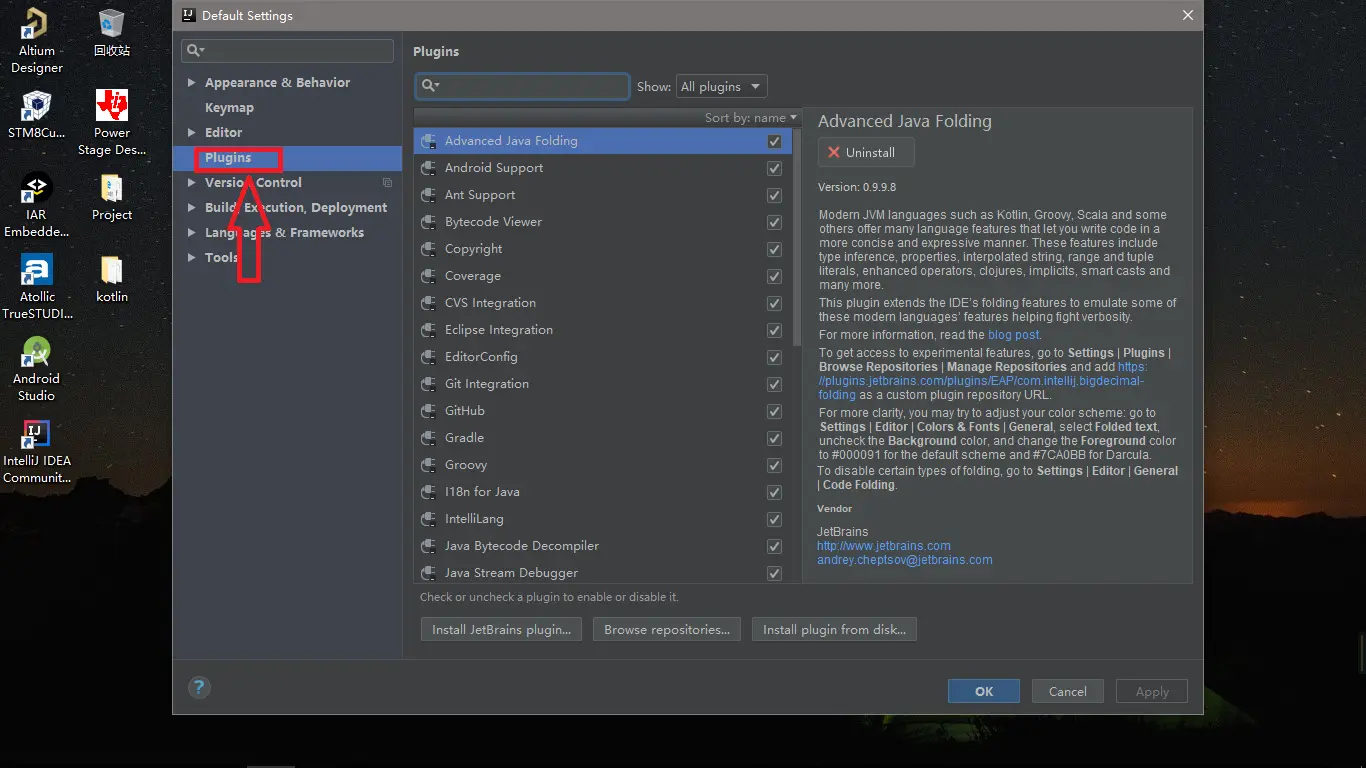
Task: Click plugin icon beside Advanced Java Folding
Action: pyautogui.click(x=428, y=141)
